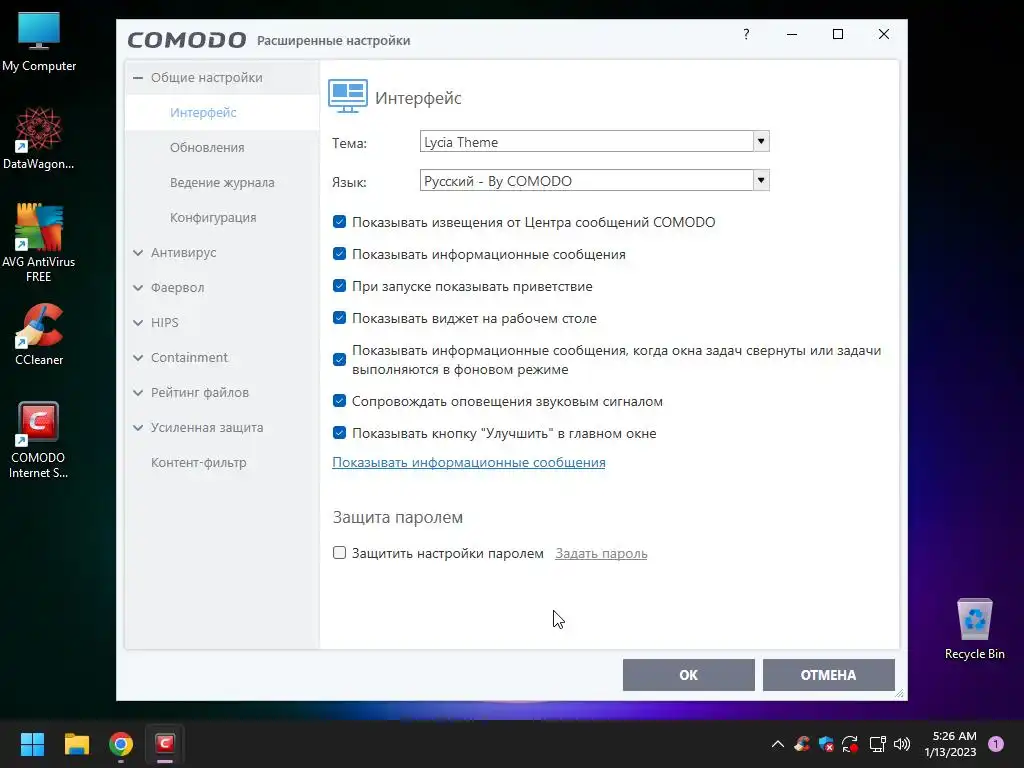Open the My Computer desktop icon
The image size is (1024, 768).
(39, 42)
